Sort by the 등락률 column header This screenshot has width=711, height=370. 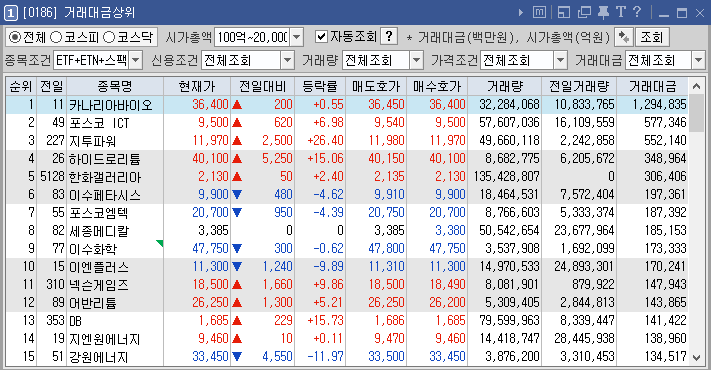coord(320,86)
